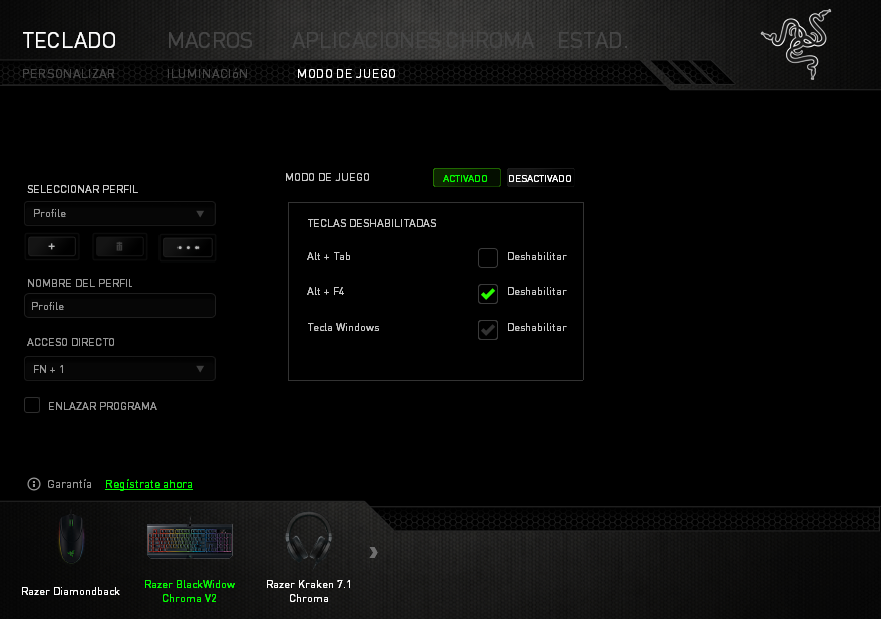Open the Aplicaciones Chroma tab
The height and width of the screenshot is (619, 881).
coord(413,40)
